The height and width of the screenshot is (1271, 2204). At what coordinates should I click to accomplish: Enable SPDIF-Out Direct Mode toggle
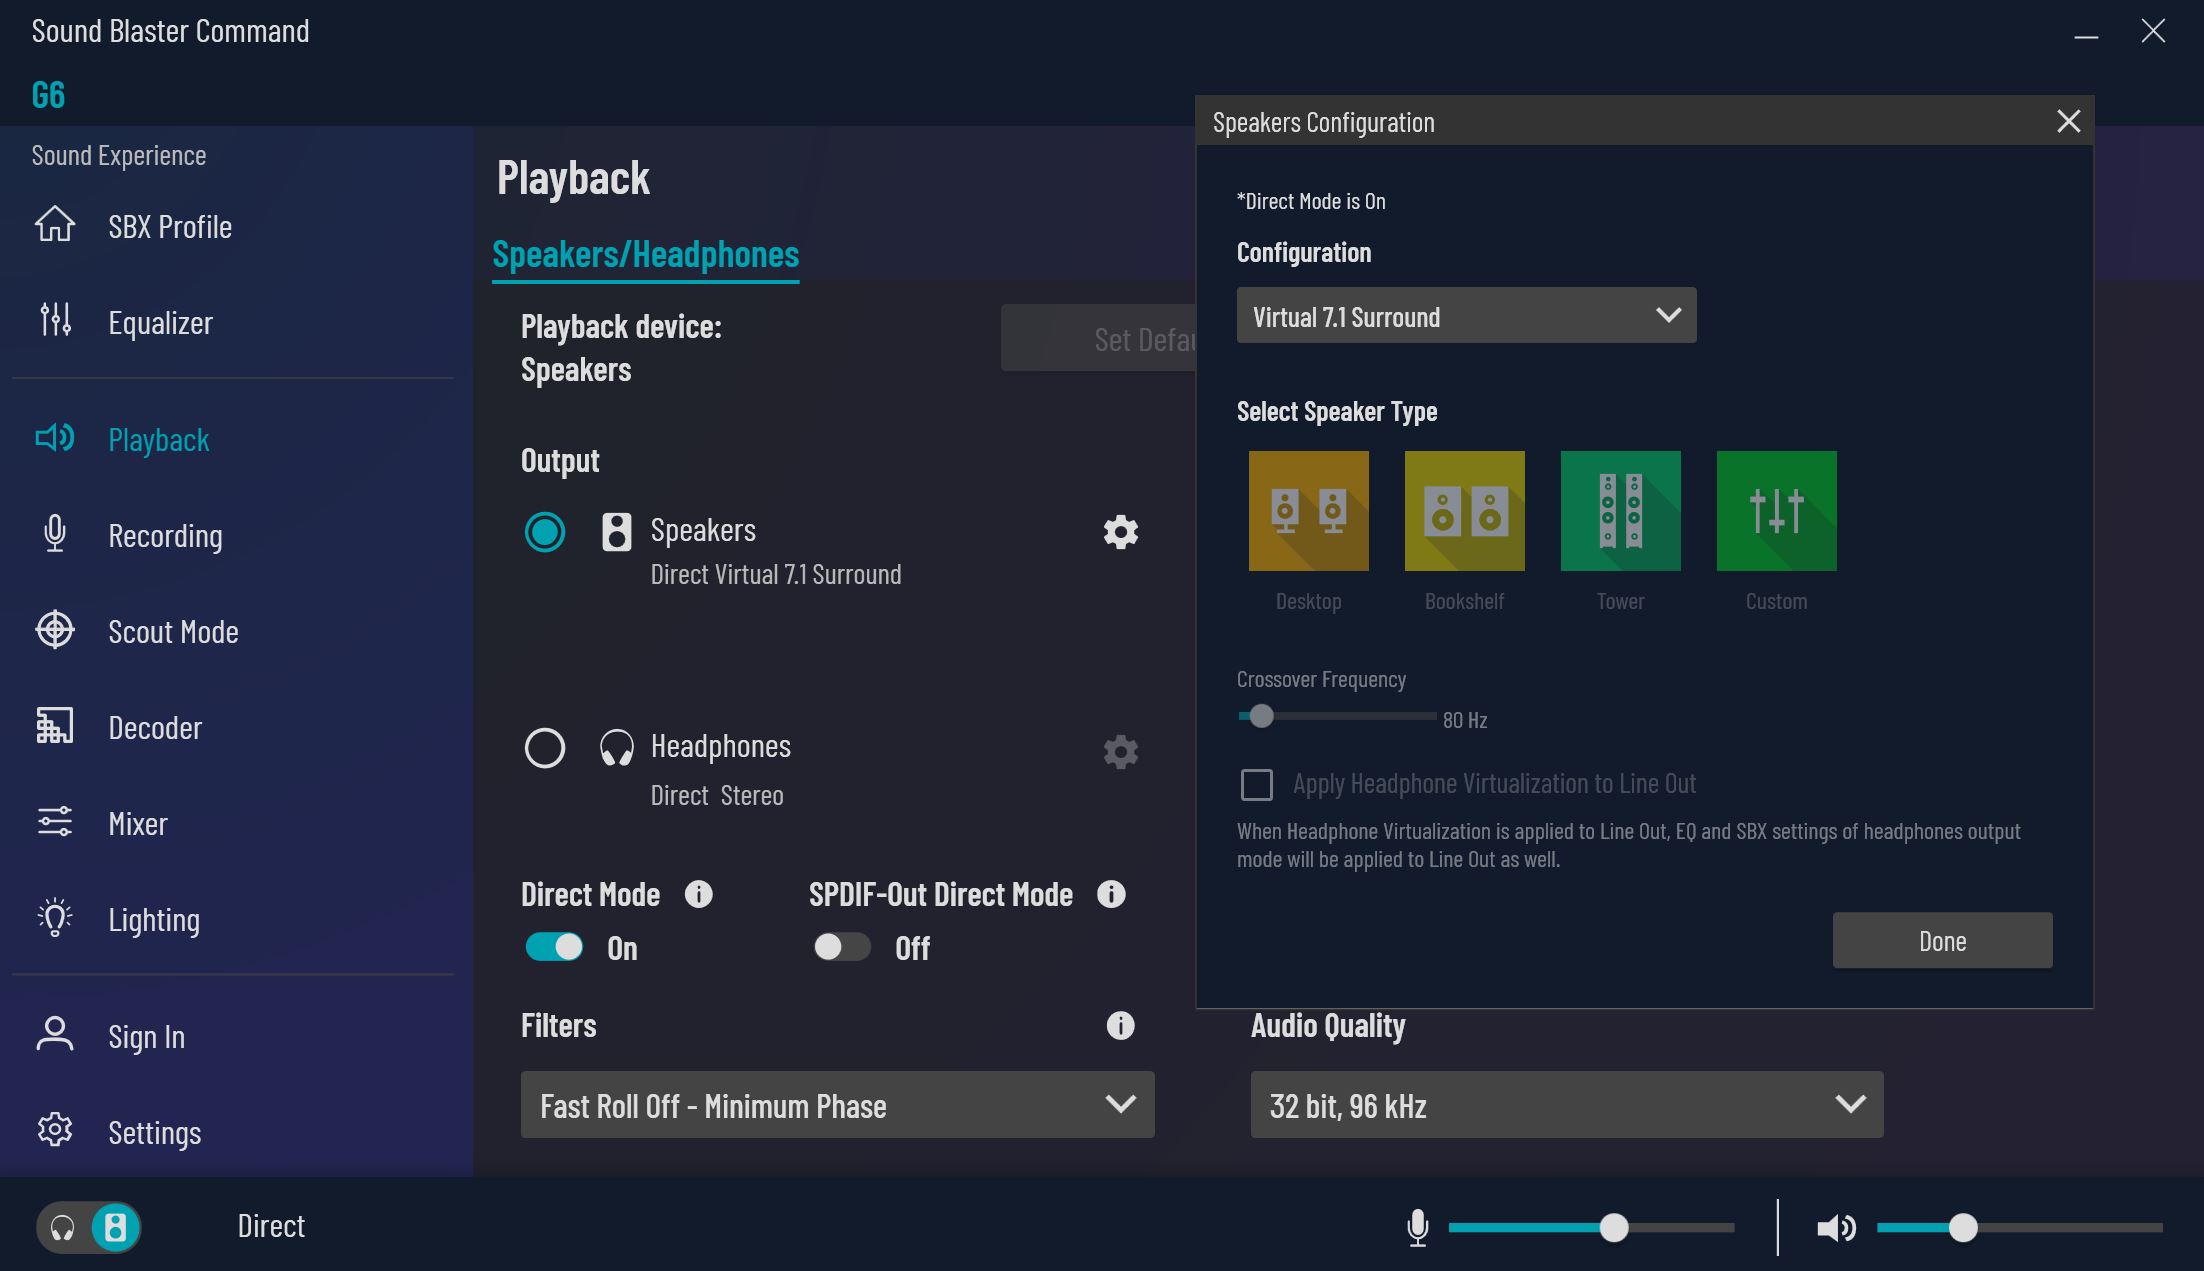click(841, 947)
